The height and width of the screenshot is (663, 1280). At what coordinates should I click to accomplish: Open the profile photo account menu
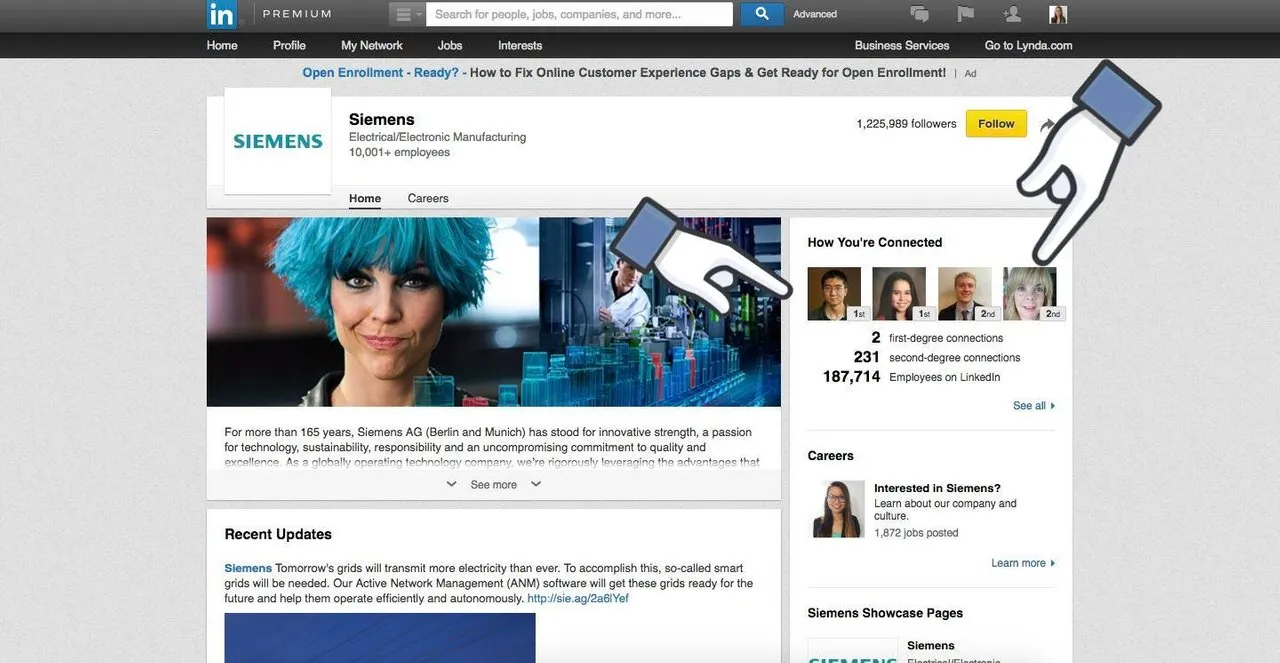[1058, 14]
